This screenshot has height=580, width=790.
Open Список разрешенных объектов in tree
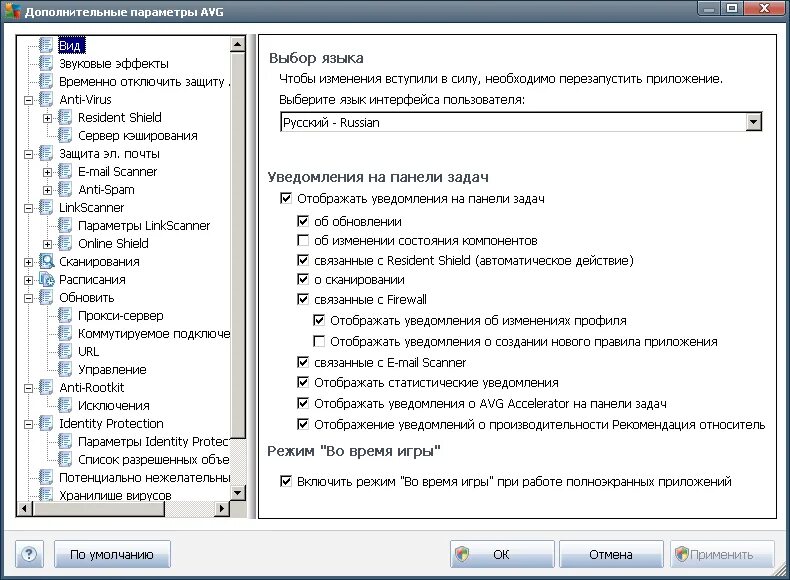[x=153, y=460]
